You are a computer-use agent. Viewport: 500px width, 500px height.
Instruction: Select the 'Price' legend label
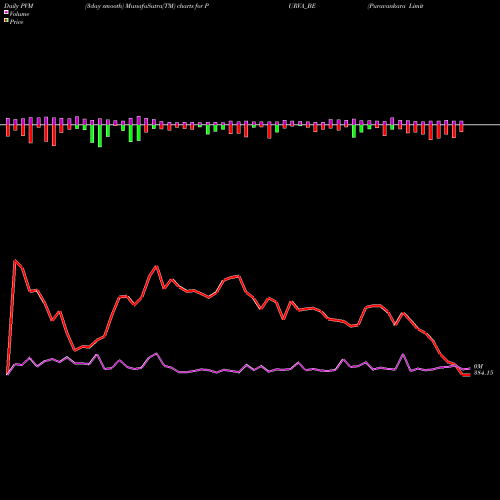click(x=16, y=22)
